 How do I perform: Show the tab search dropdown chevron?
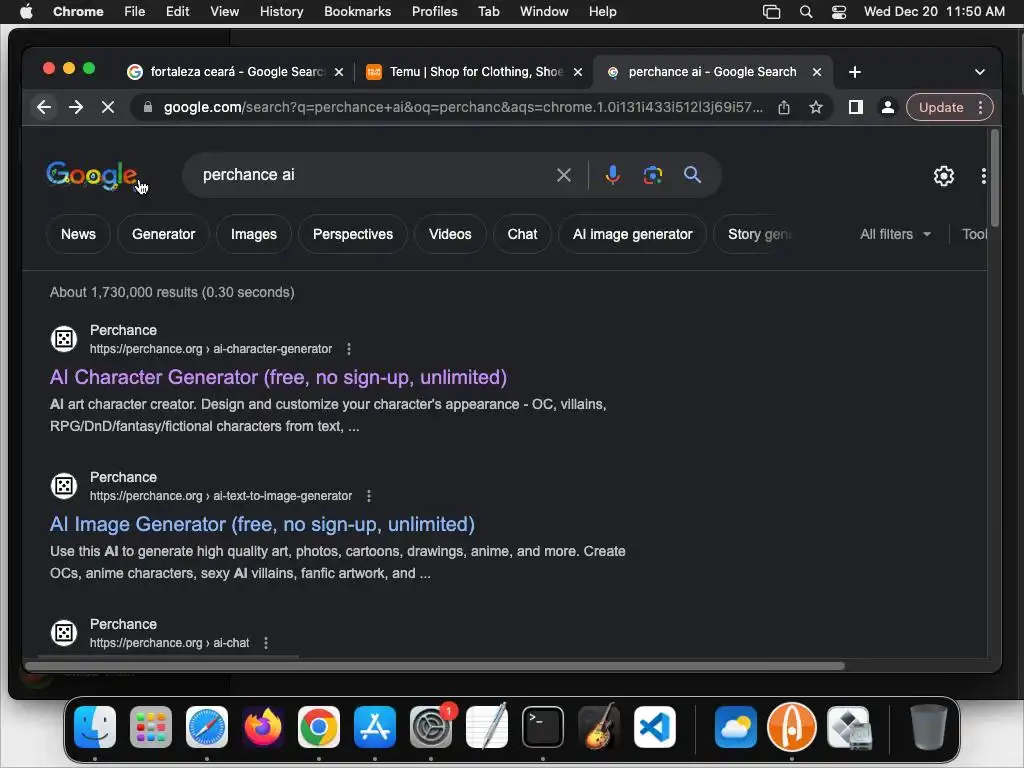[980, 72]
